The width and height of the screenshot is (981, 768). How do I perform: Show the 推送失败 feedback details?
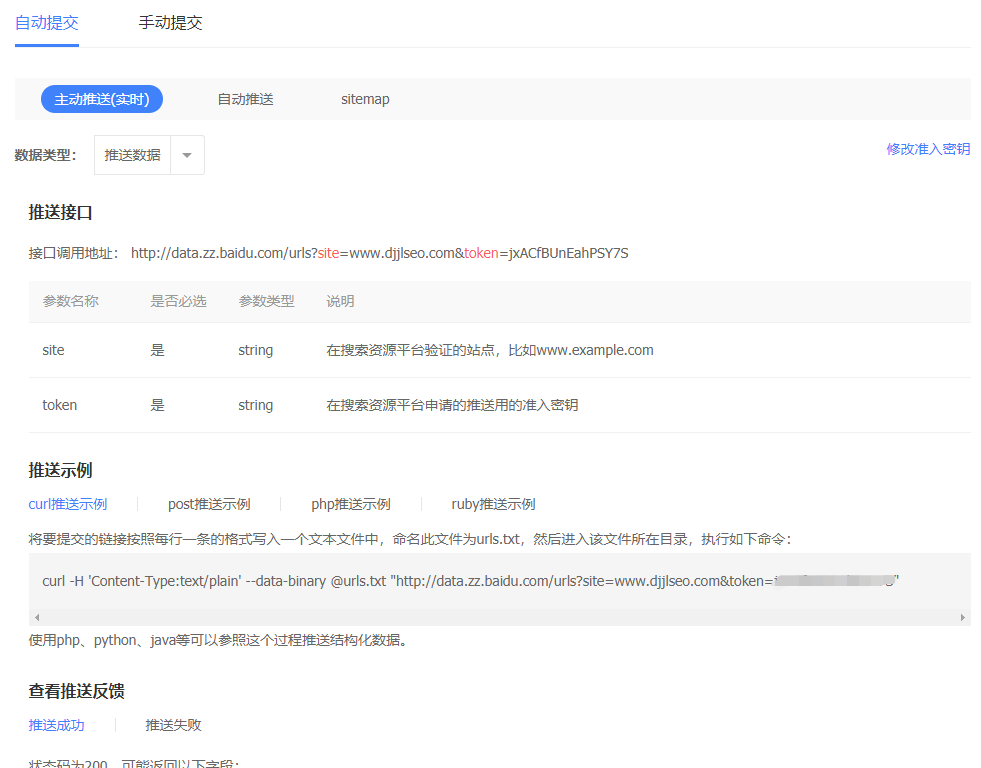(x=173, y=725)
